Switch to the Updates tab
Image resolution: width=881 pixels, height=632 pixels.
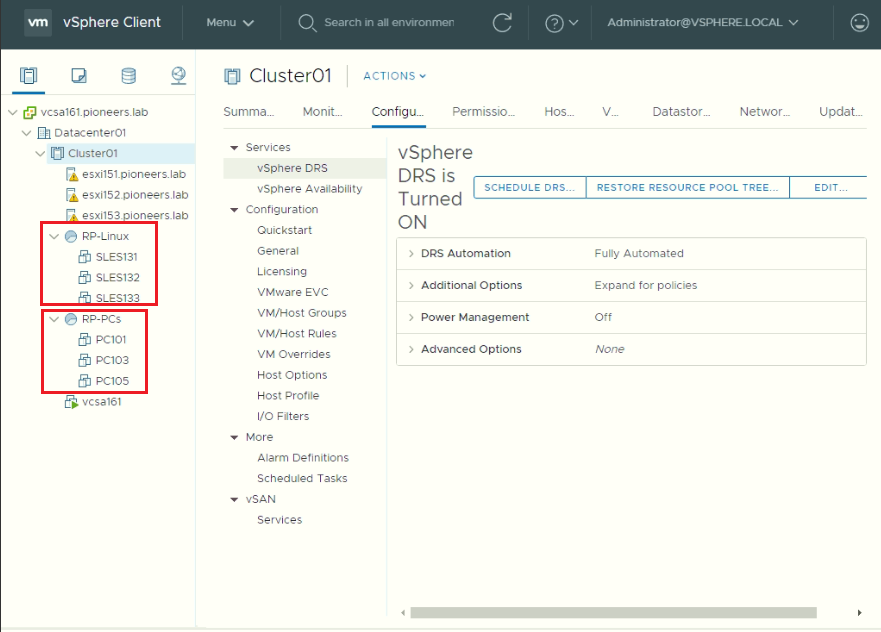841,112
